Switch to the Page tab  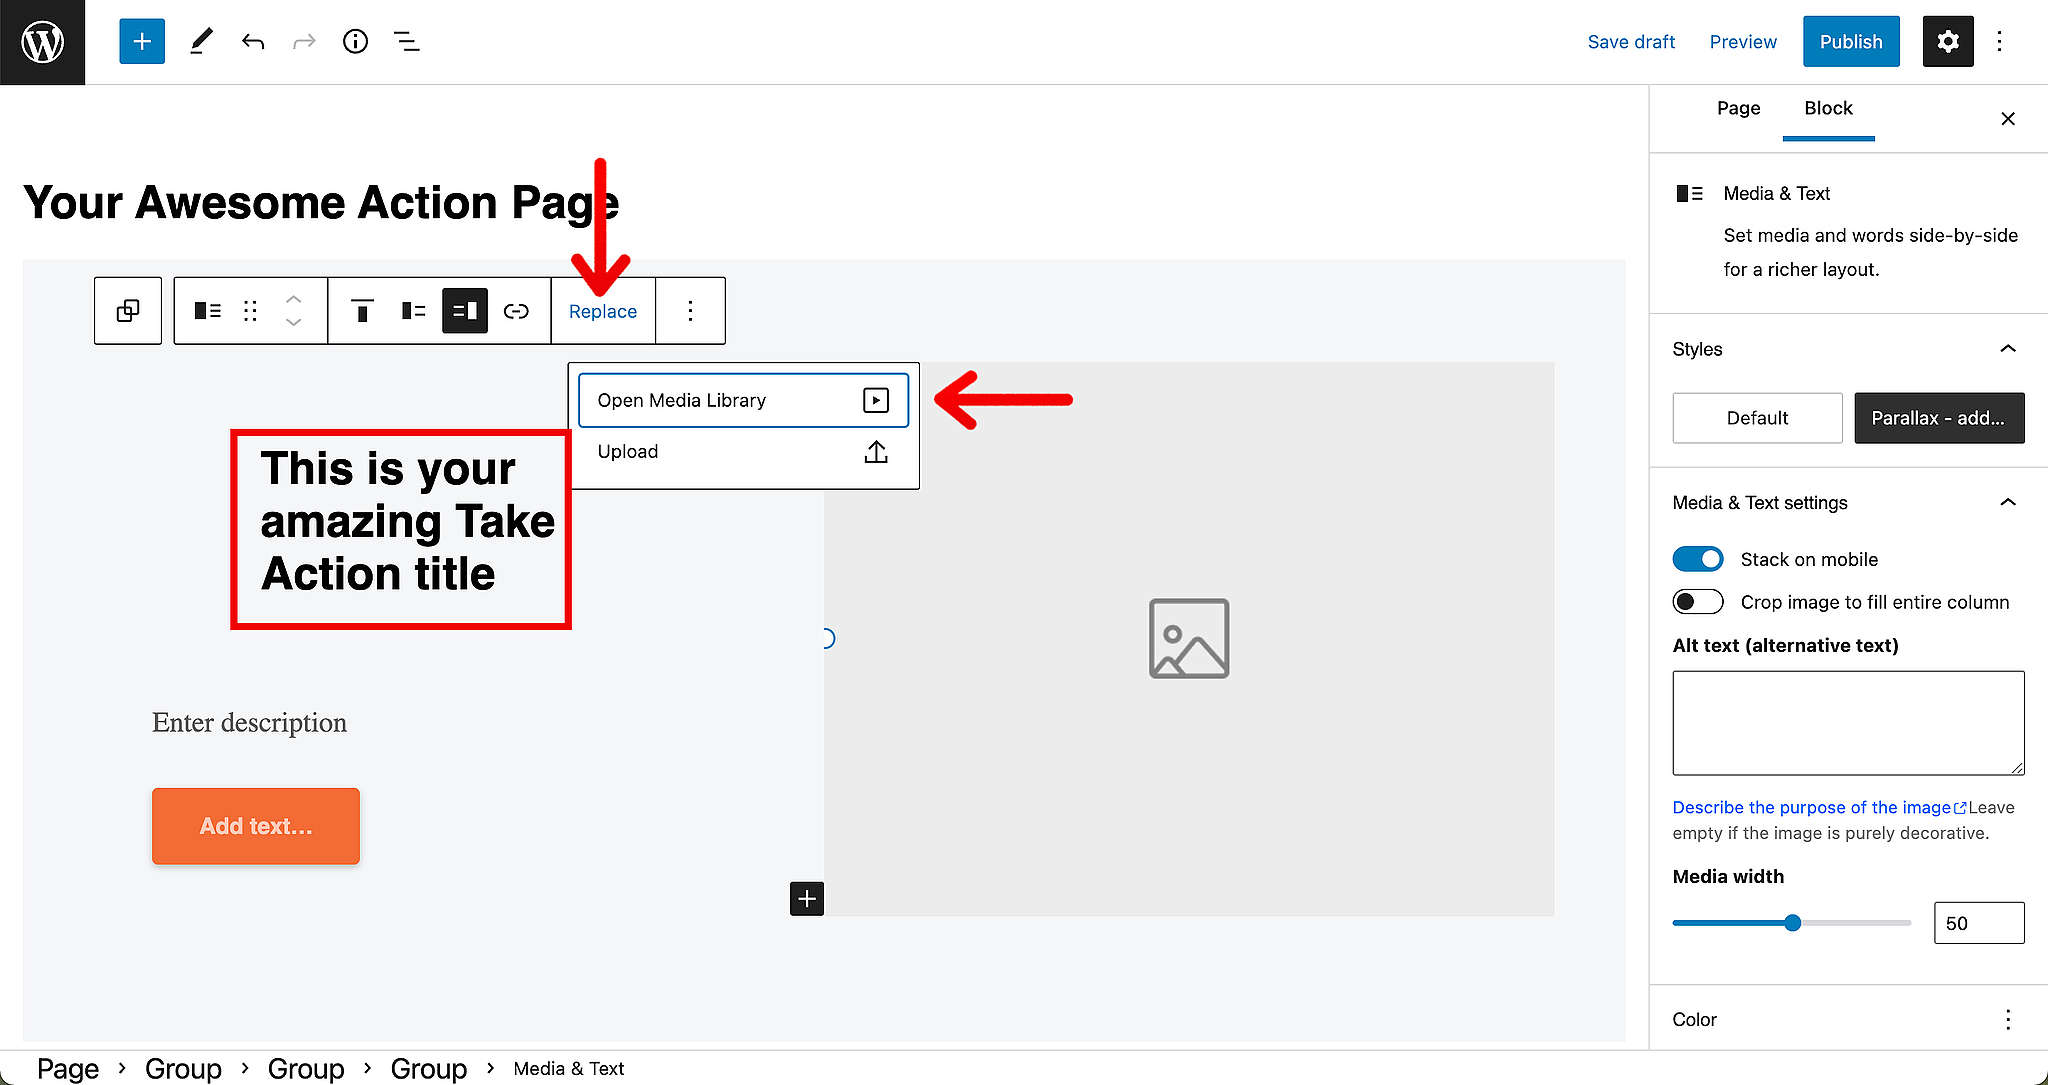1738,108
